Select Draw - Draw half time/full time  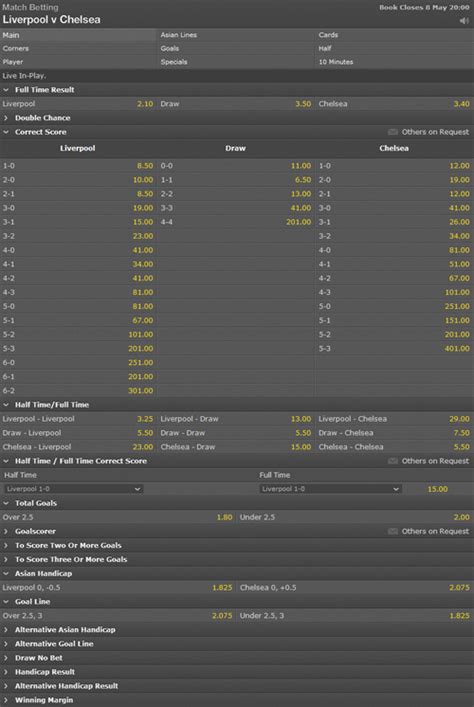point(236,433)
